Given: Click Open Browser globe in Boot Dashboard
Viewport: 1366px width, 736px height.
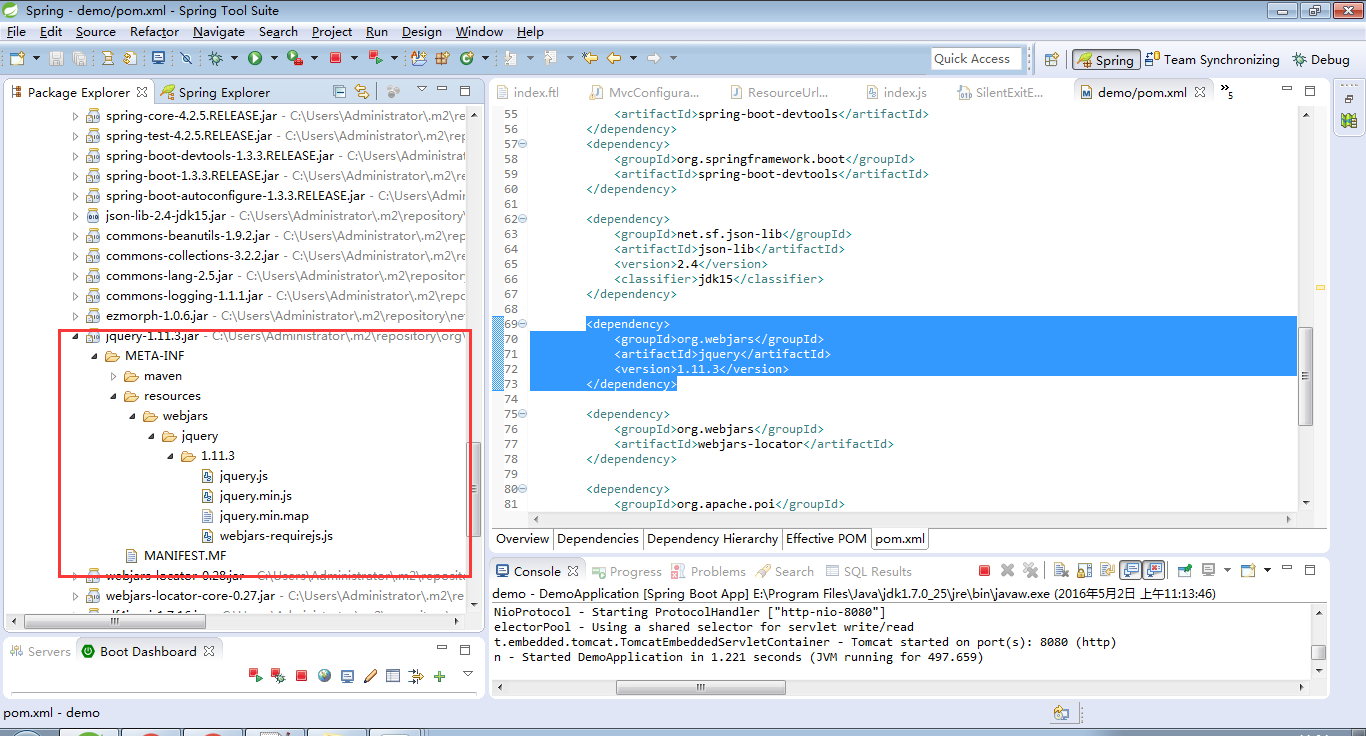Looking at the screenshot, I should (x=324, y=677).
